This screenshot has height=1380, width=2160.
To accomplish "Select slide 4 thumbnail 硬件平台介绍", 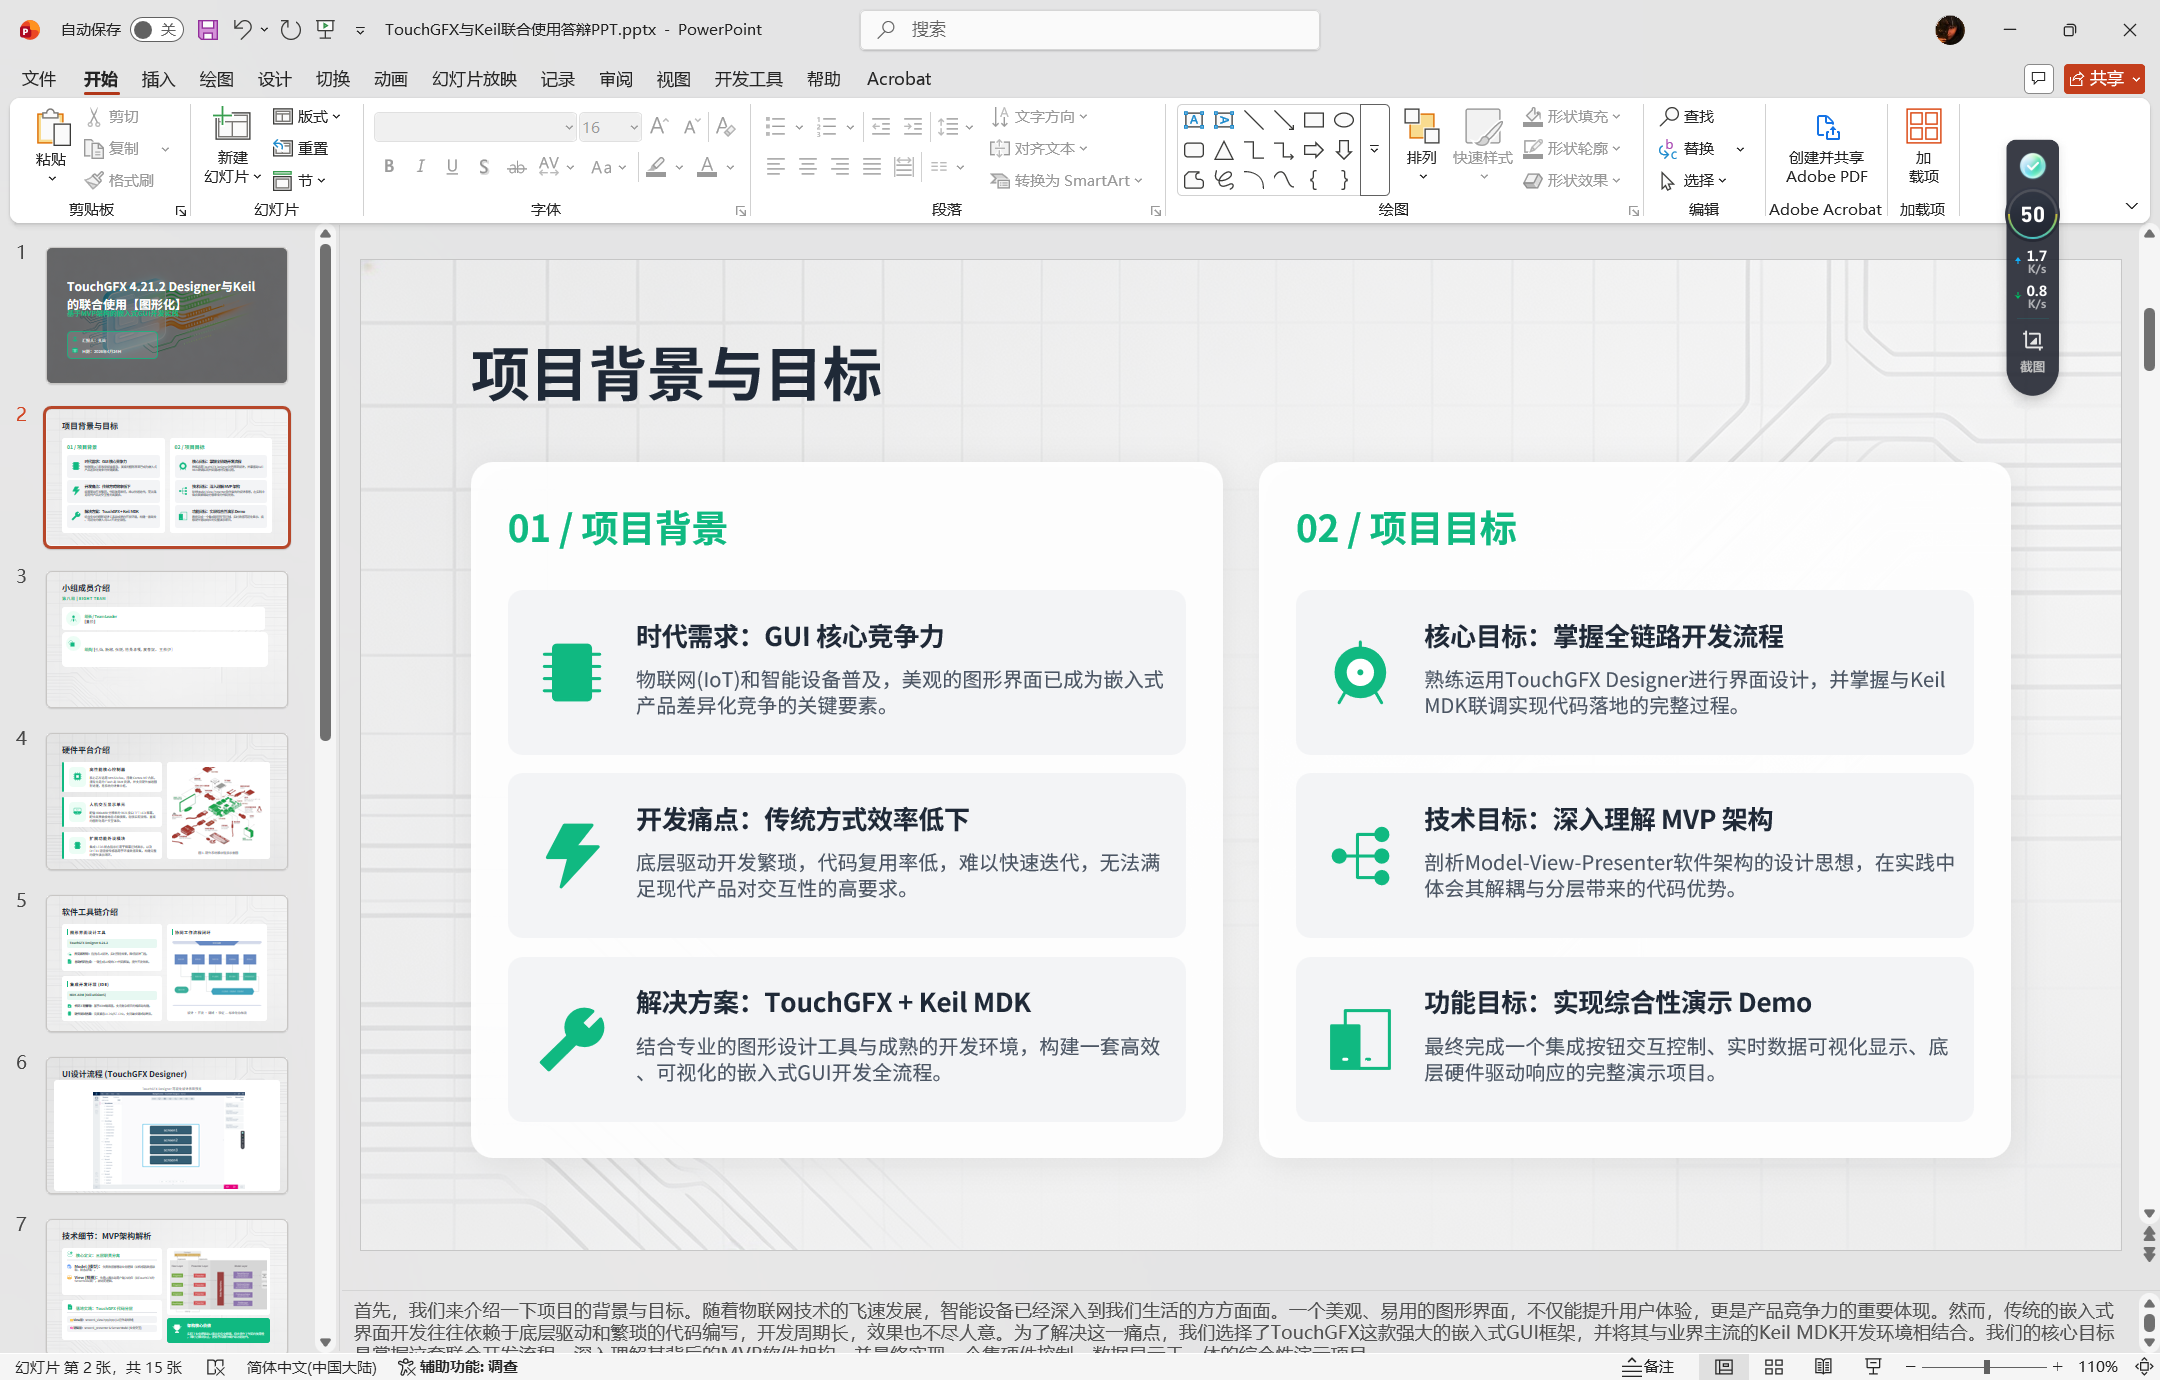I will click(167, 802).
